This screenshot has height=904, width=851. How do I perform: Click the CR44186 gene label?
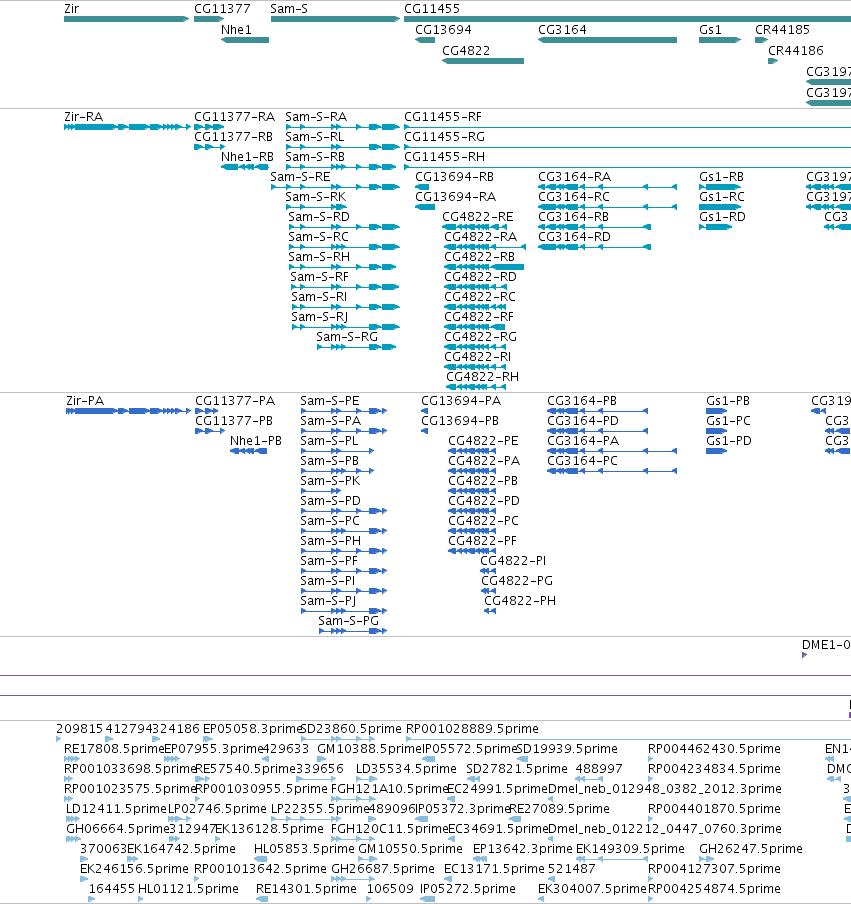(796, 50)
